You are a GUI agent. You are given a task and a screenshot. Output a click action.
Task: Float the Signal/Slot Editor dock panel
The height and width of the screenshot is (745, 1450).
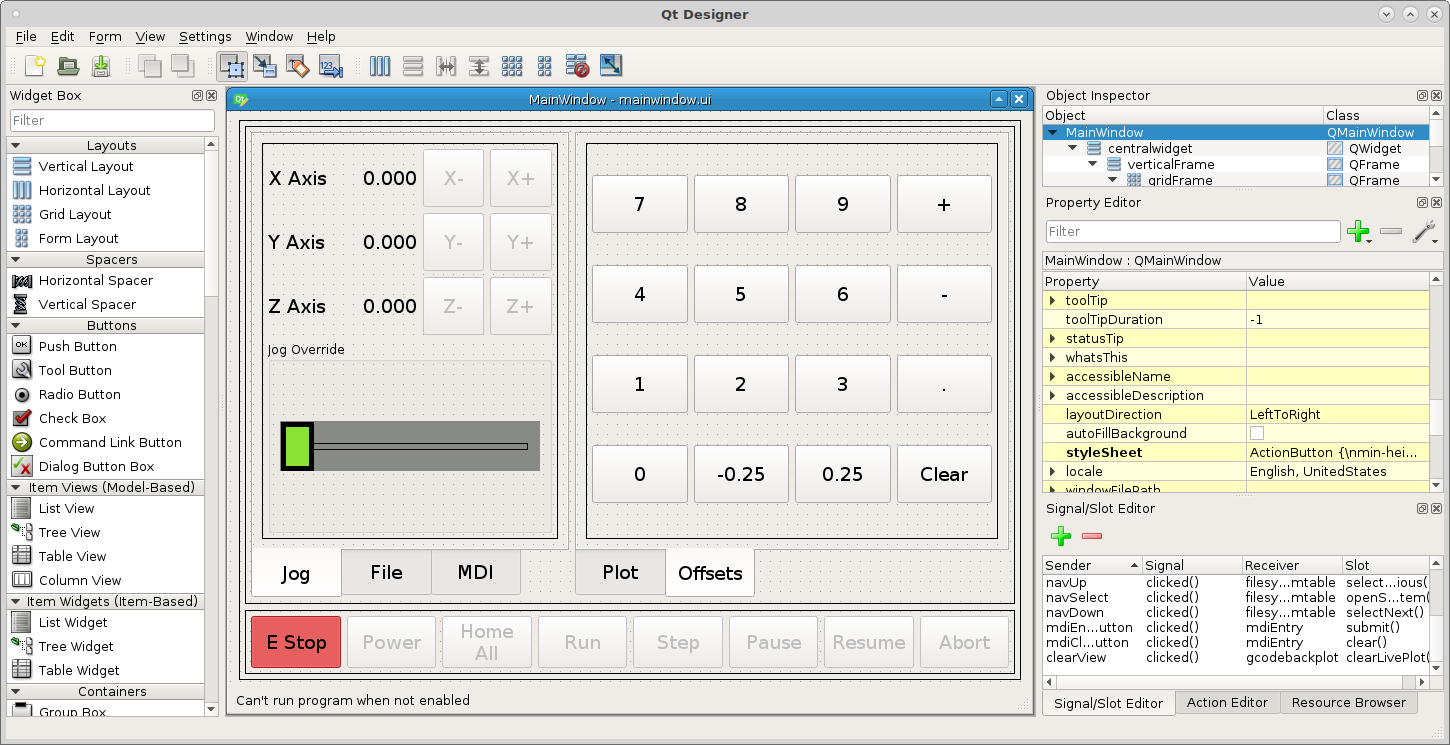[1422, 509]
